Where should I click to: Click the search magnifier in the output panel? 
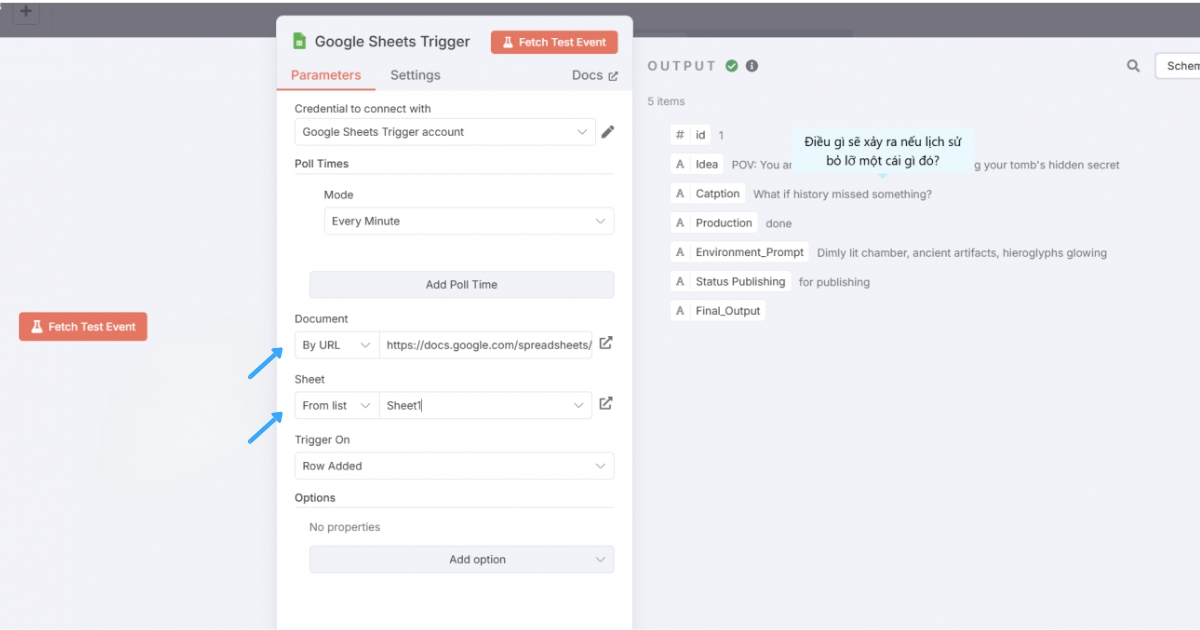[1132, 65]
